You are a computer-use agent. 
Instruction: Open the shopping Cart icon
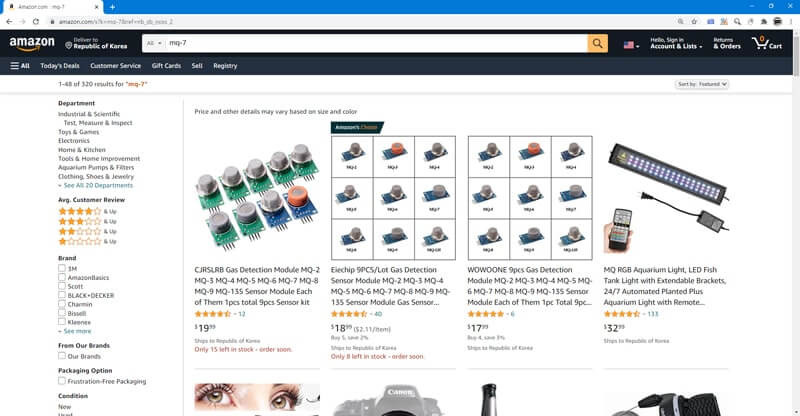pyautogui.click(x=766, y=43)
